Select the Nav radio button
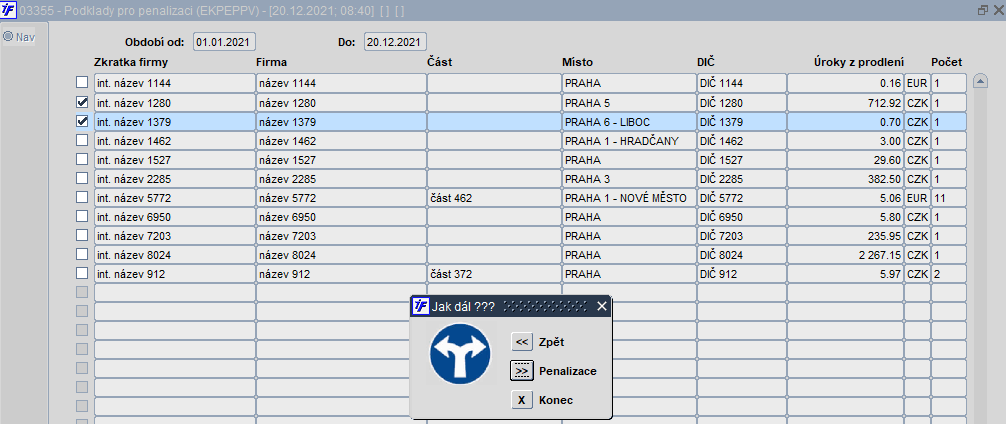The image size is (1006, 424). [x=8, y=37]
